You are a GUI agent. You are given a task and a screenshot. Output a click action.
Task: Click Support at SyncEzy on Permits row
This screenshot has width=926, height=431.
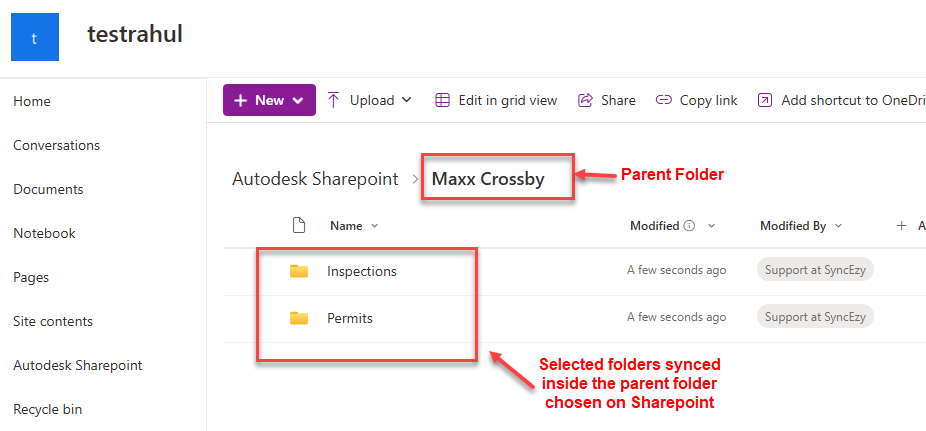(x=815, y=317)
